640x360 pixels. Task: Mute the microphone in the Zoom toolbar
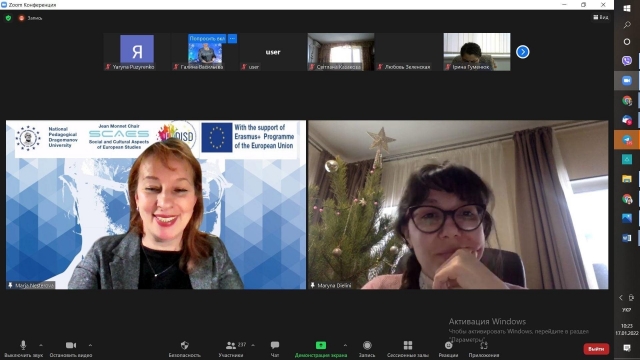[23, 348]
